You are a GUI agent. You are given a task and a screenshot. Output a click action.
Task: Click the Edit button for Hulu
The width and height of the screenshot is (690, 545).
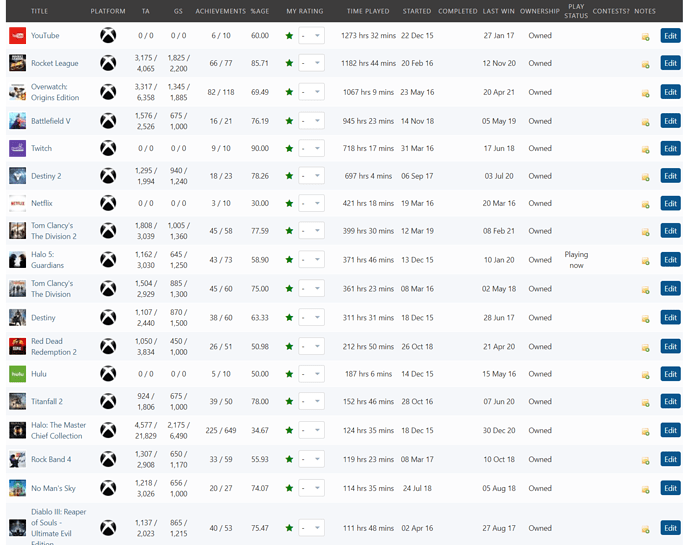(670, 374)
